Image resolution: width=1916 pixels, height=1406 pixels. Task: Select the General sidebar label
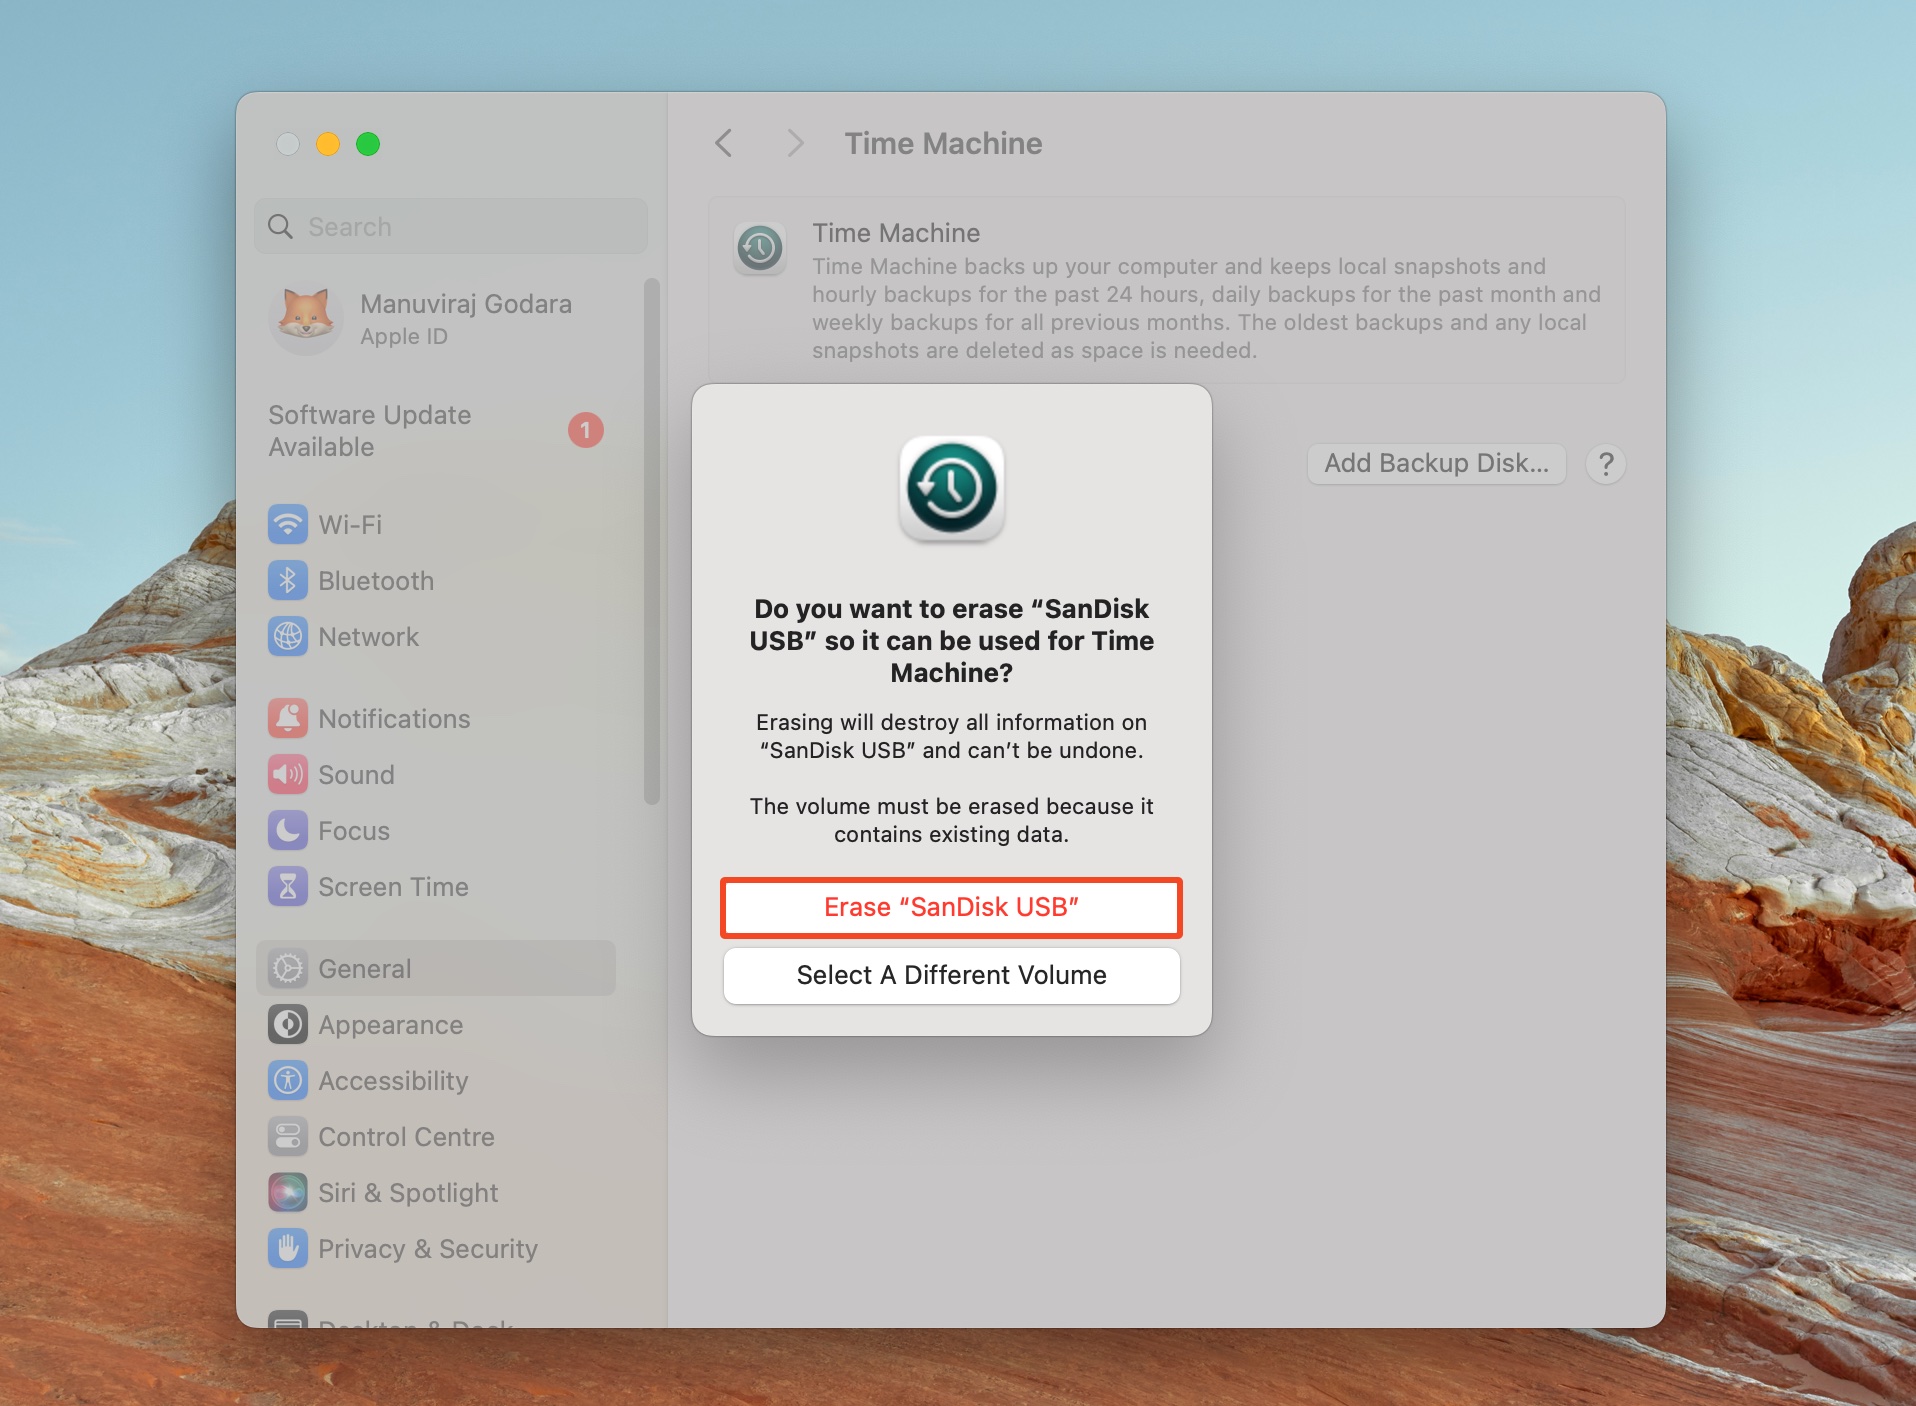click(365, 969)
